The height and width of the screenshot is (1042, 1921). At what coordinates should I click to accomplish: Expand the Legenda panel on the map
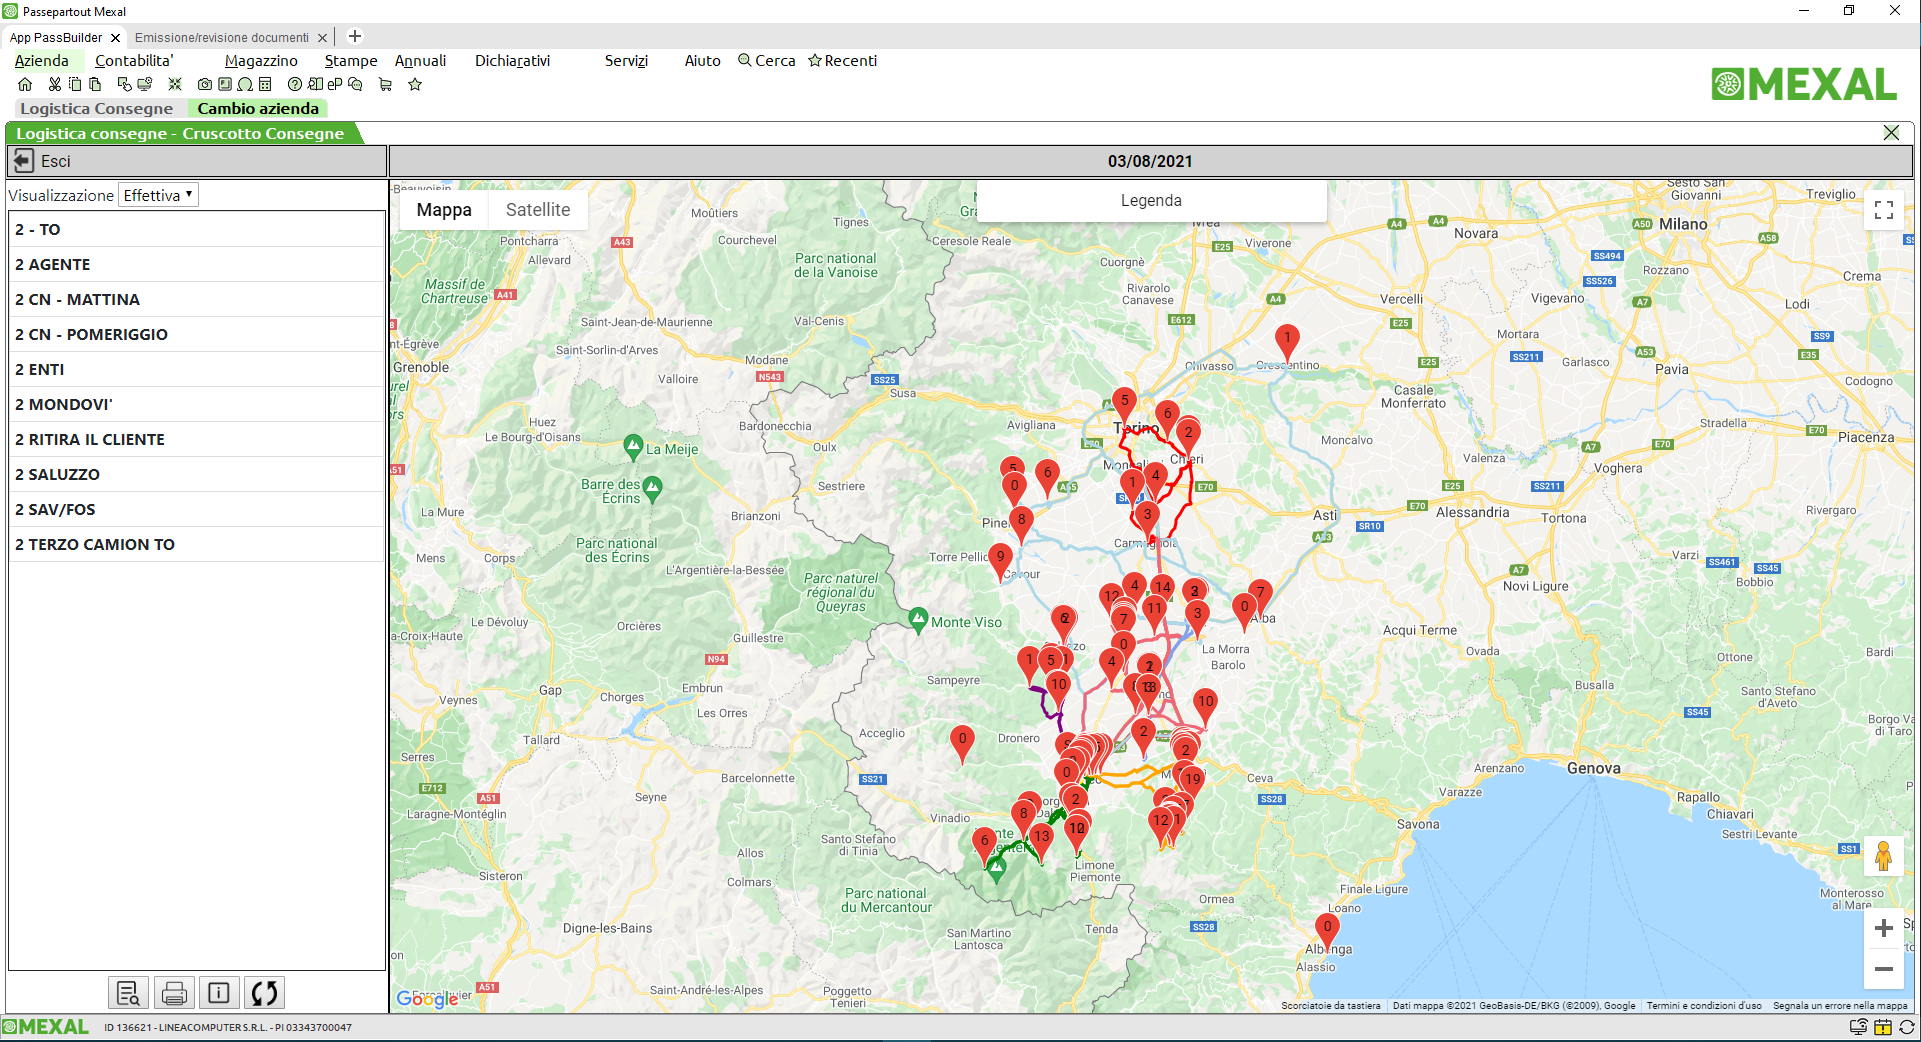(x=1151, y=200)
